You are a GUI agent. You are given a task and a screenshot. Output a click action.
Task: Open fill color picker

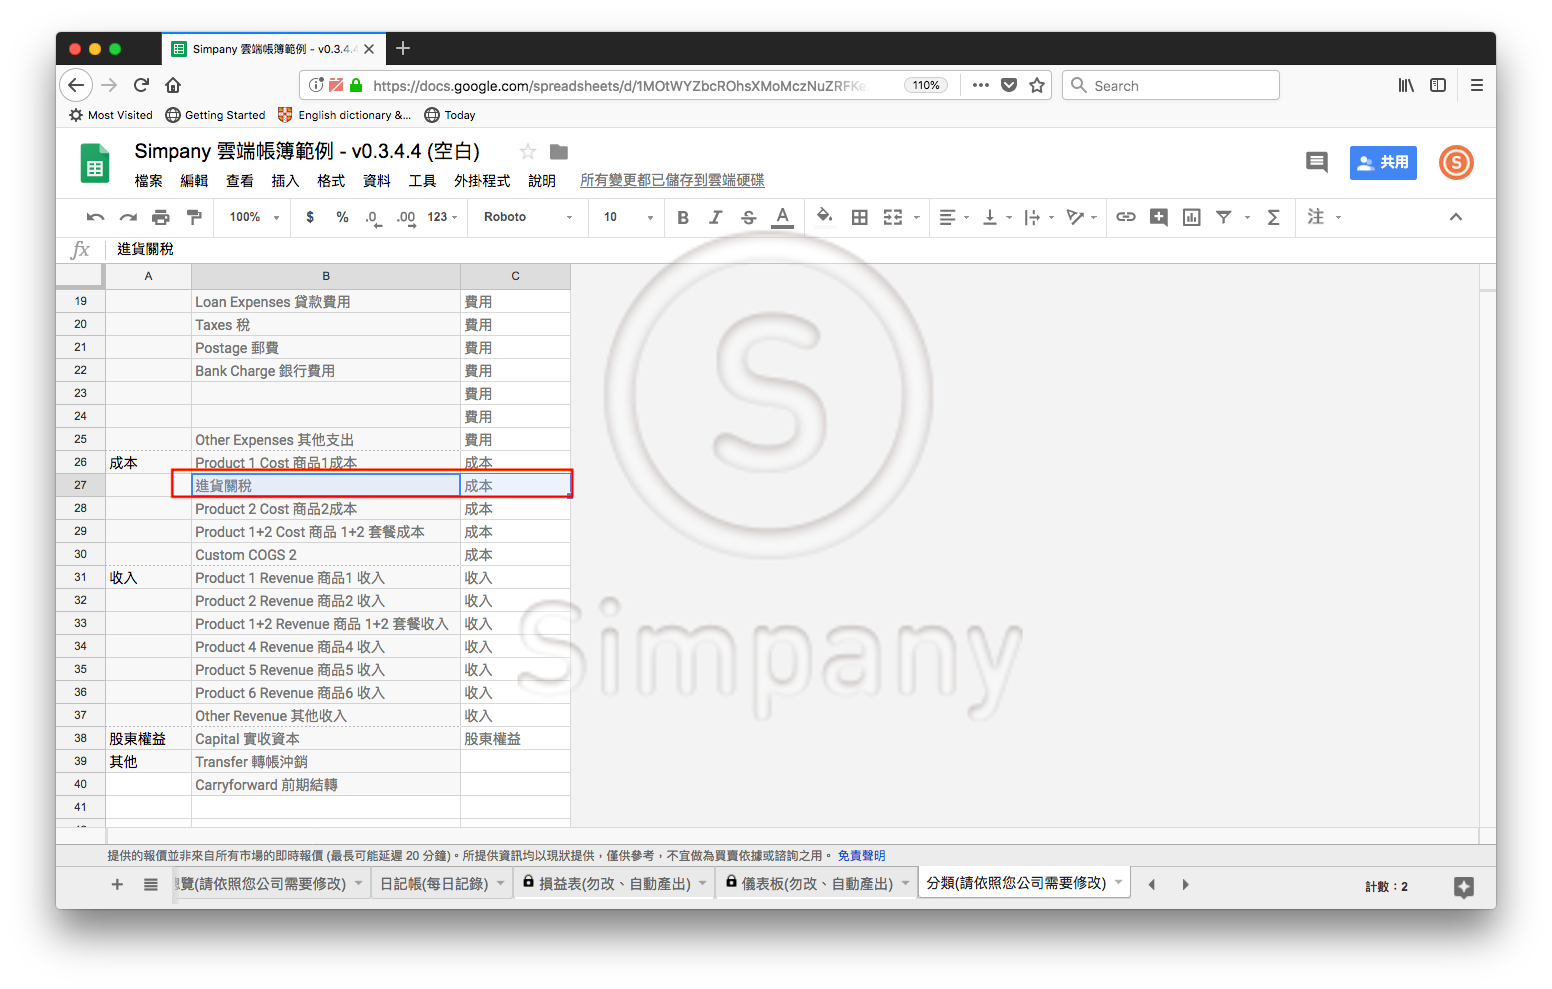(825, 217)
